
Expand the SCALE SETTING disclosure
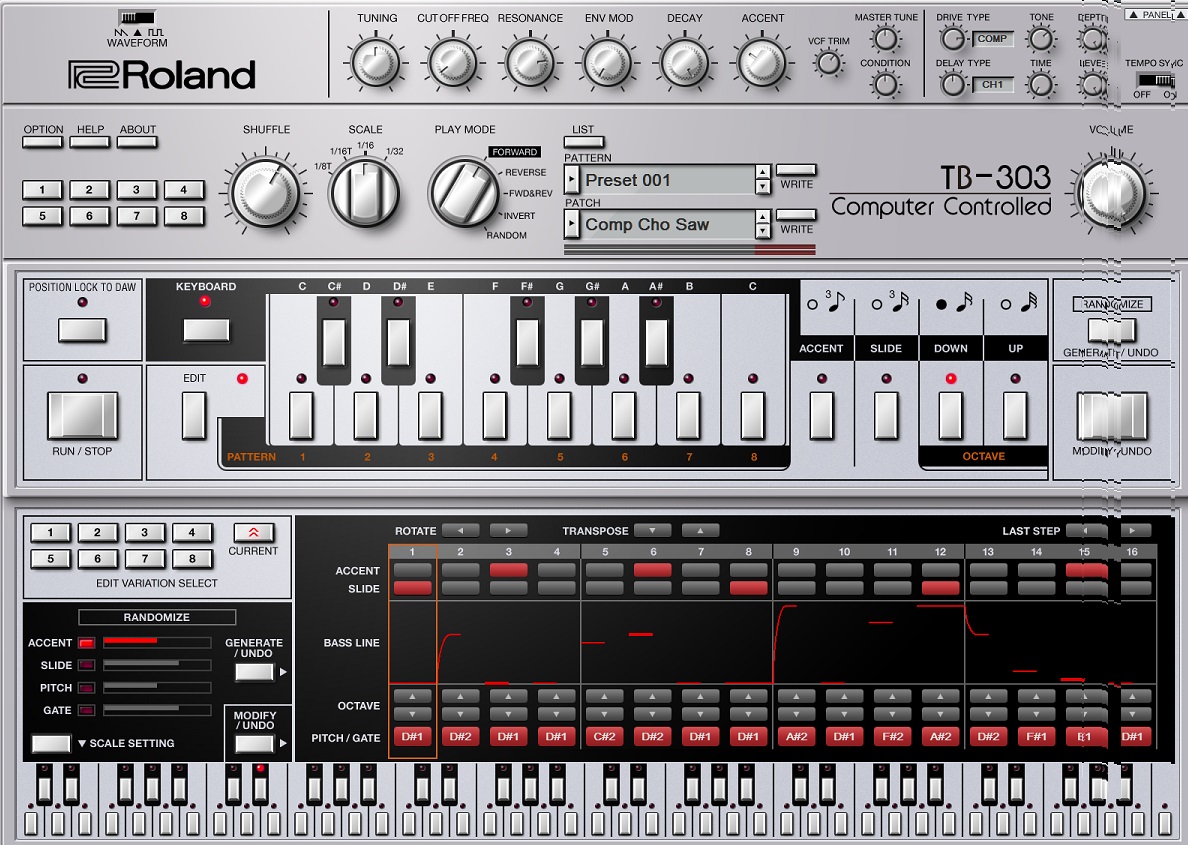pyautogui.click(x=83, y=743)
